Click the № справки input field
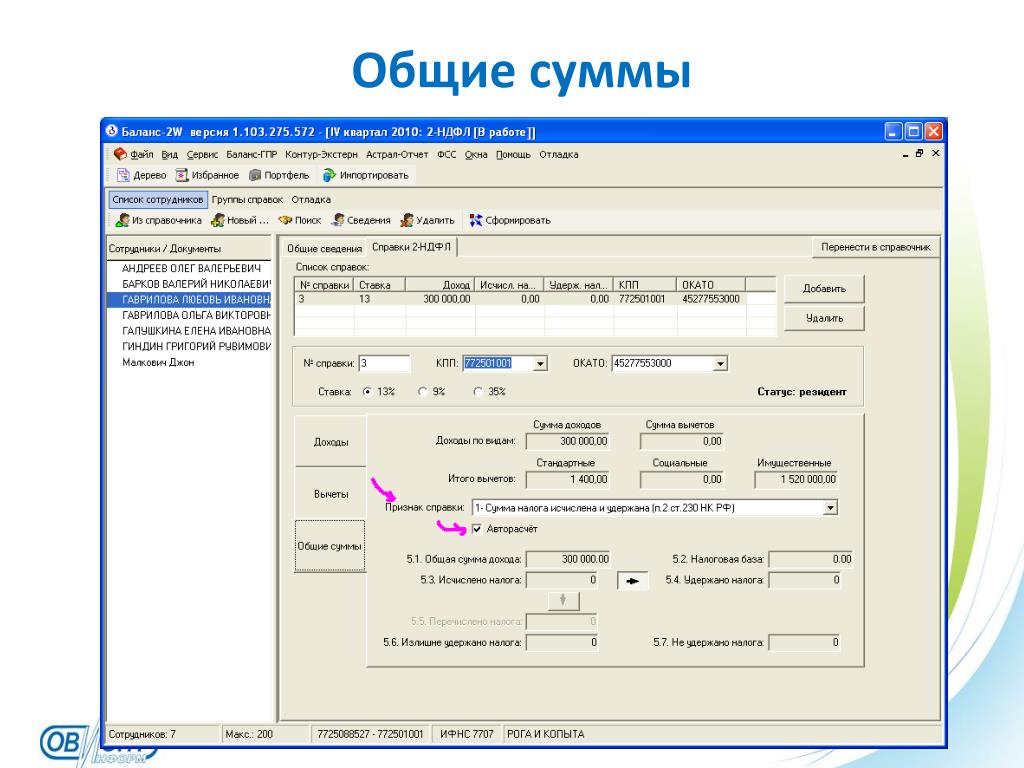This screenshot has width=1024, height=768. [x=385, y=364]
